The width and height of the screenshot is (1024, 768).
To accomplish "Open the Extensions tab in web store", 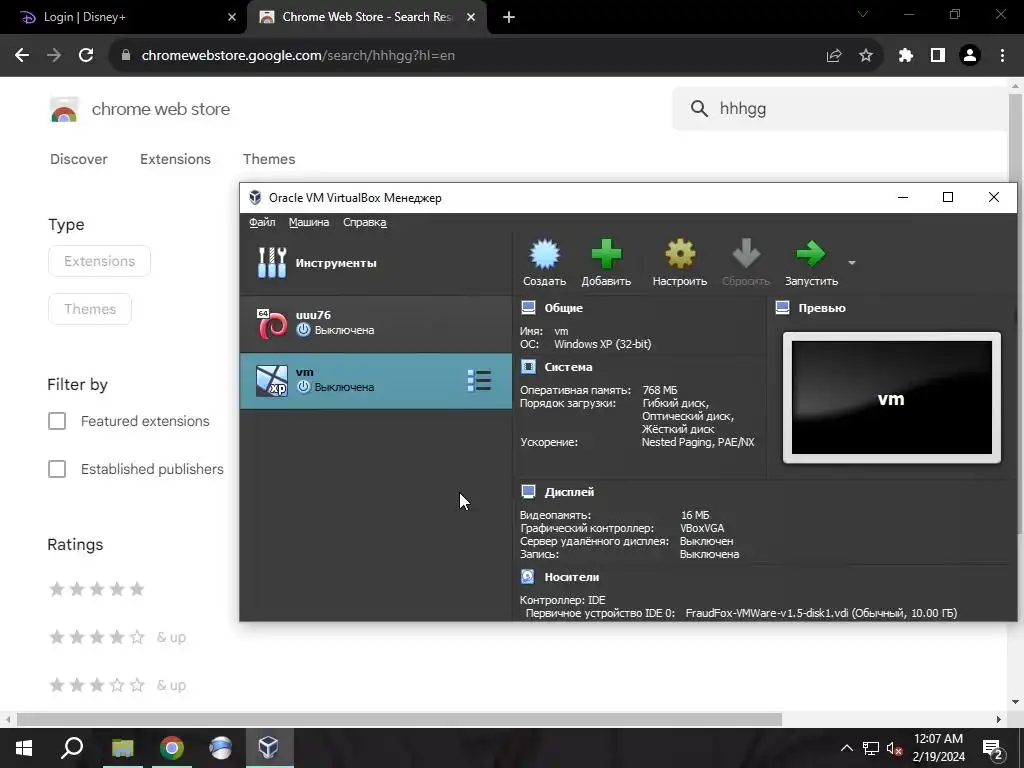I will coord(175,159).
